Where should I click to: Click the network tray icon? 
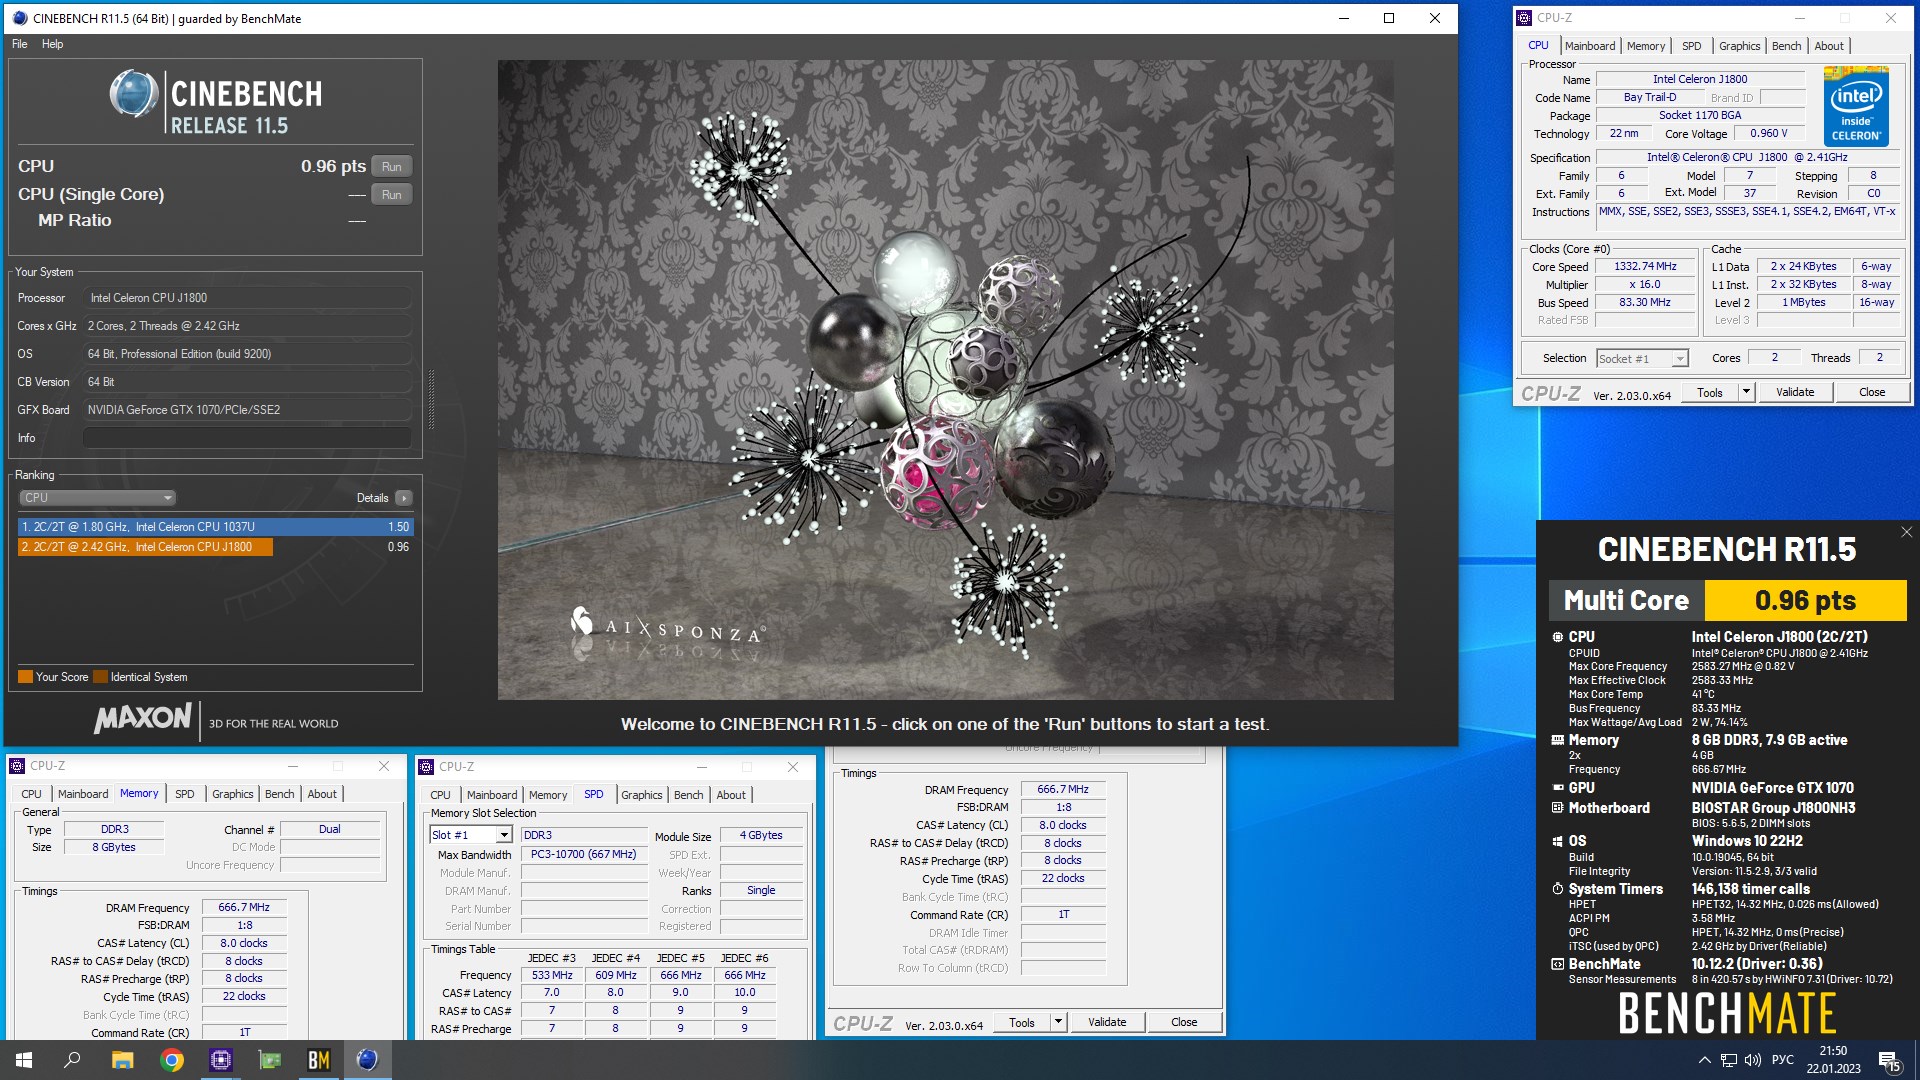coord(1728,1060)
